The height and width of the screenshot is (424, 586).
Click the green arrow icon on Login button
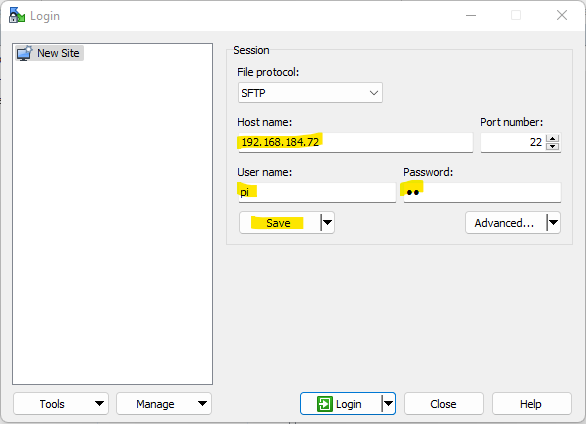point(324,404)
